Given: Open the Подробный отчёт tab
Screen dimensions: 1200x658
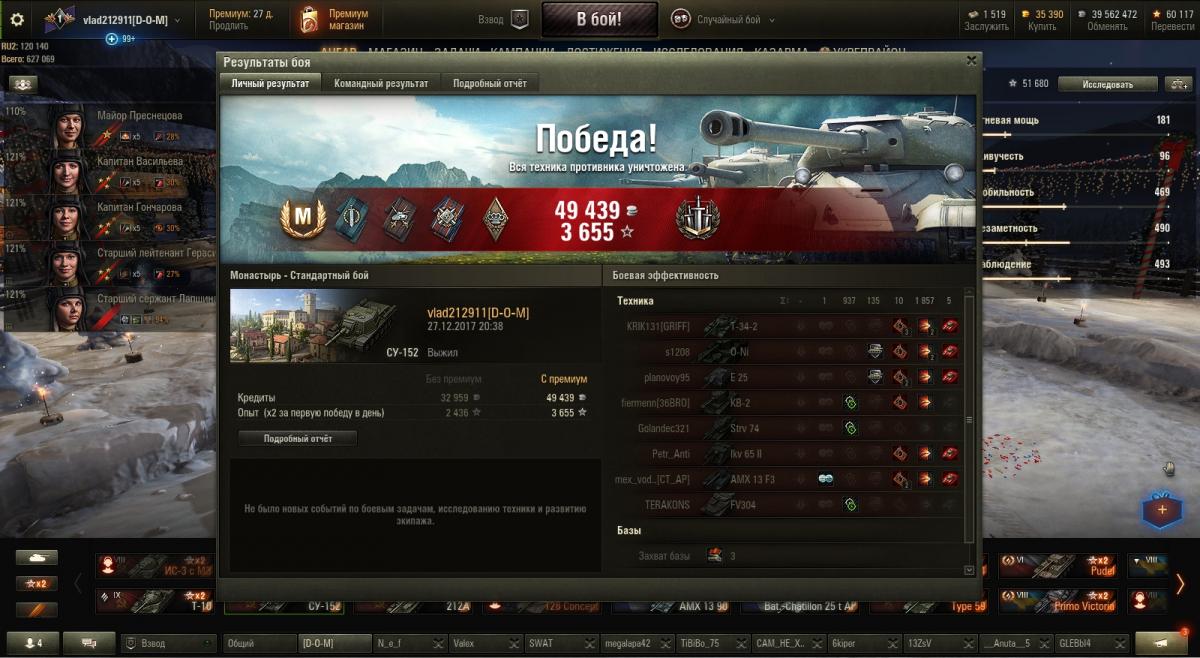Looking at the screenshot, I should [490, 84].
